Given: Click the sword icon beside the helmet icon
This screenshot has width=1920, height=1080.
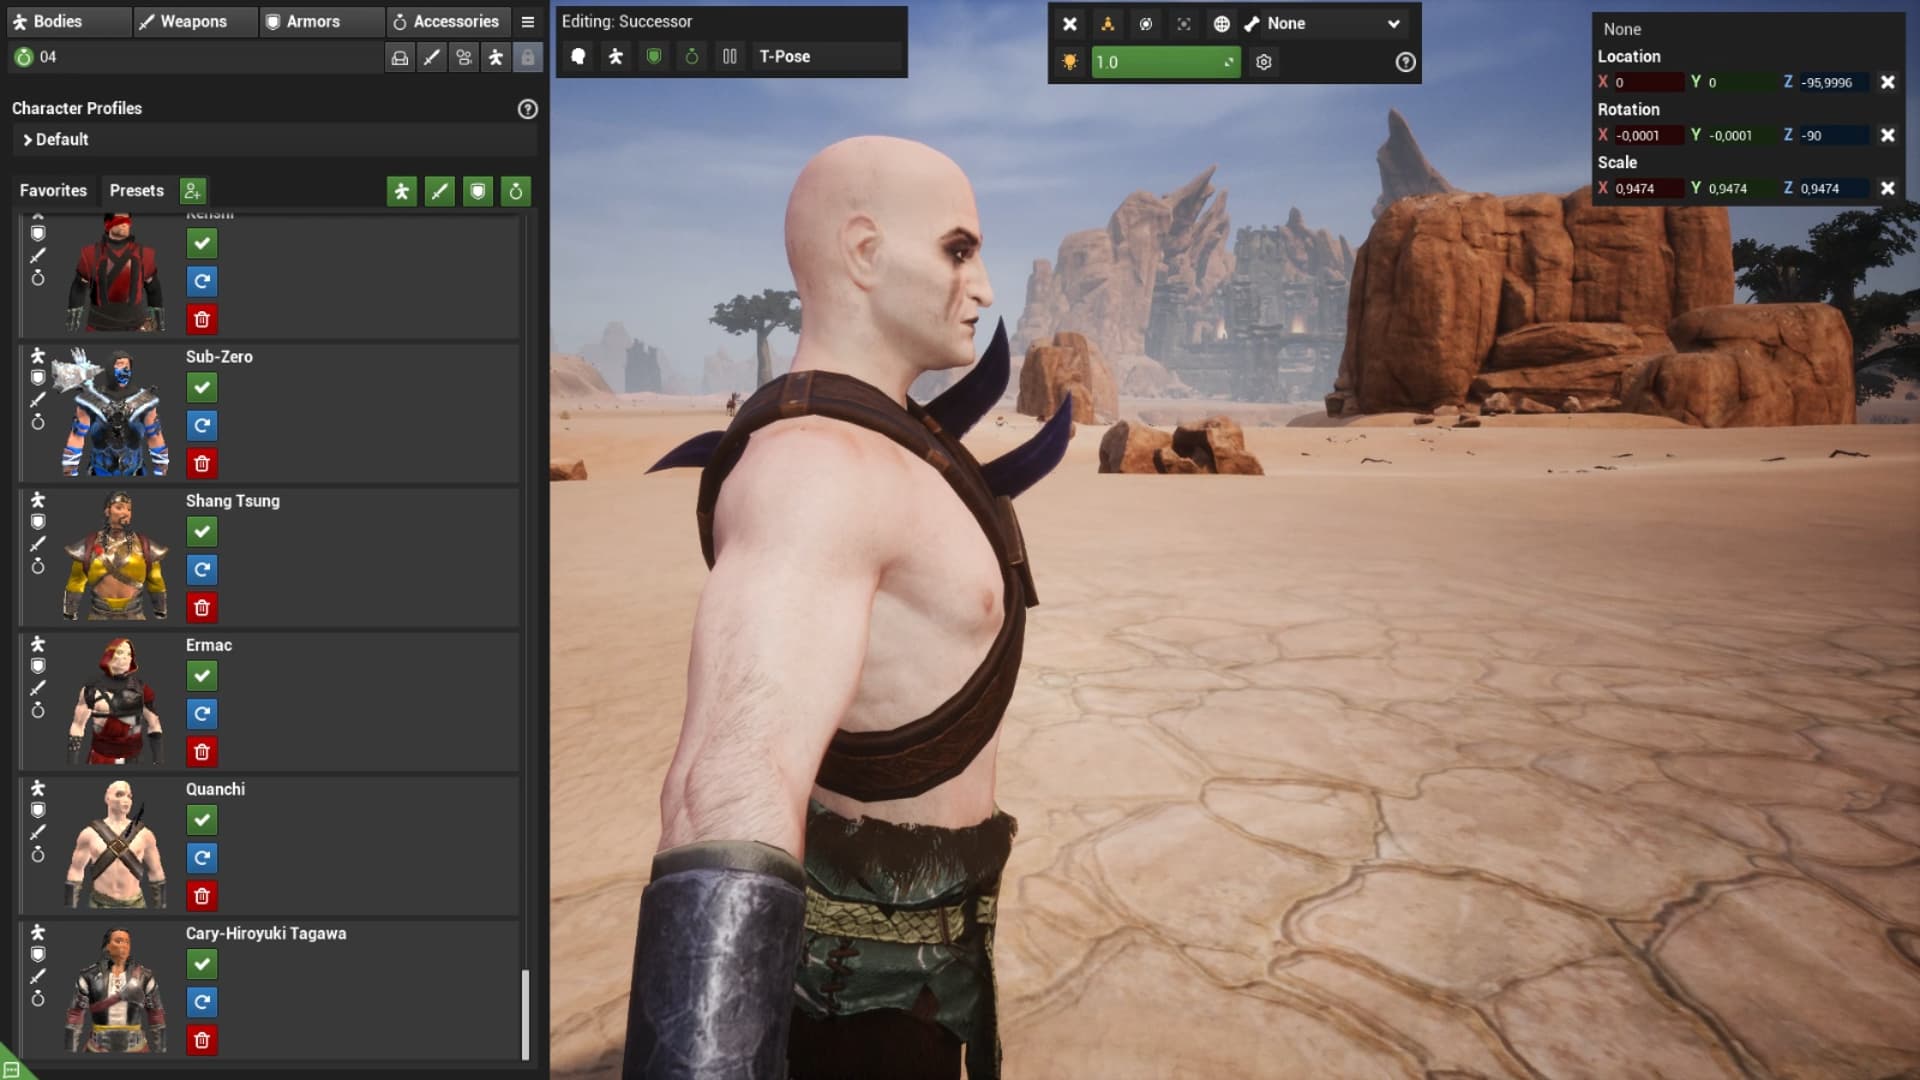Looking at the screenshot, I should (432, 58).
